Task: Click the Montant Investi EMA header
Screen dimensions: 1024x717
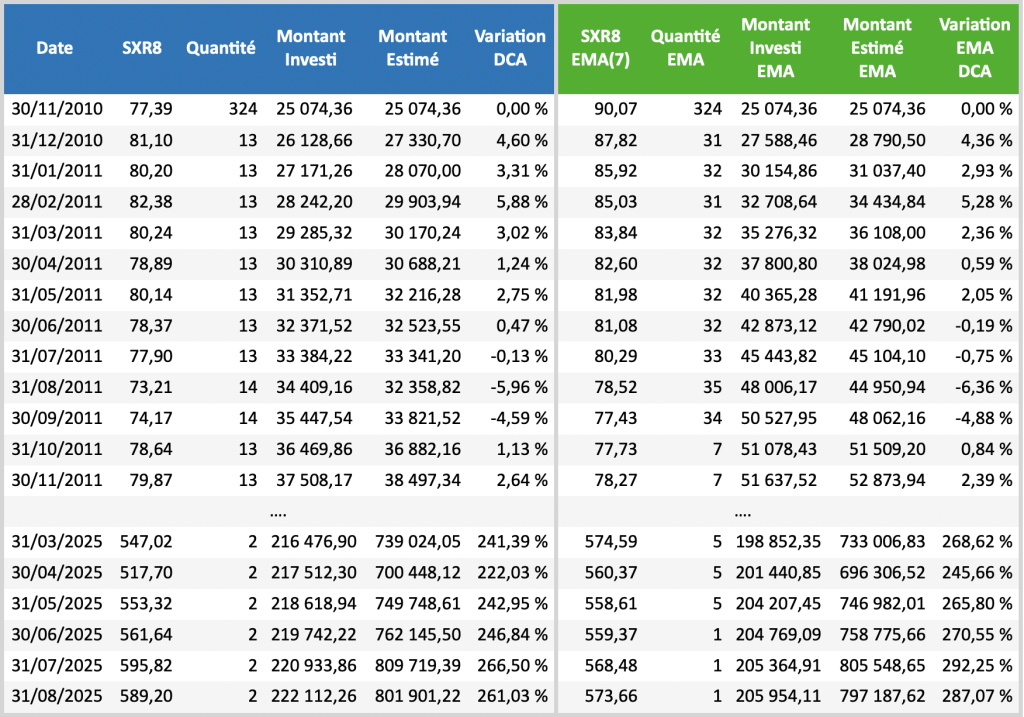Action: point(776,47)
